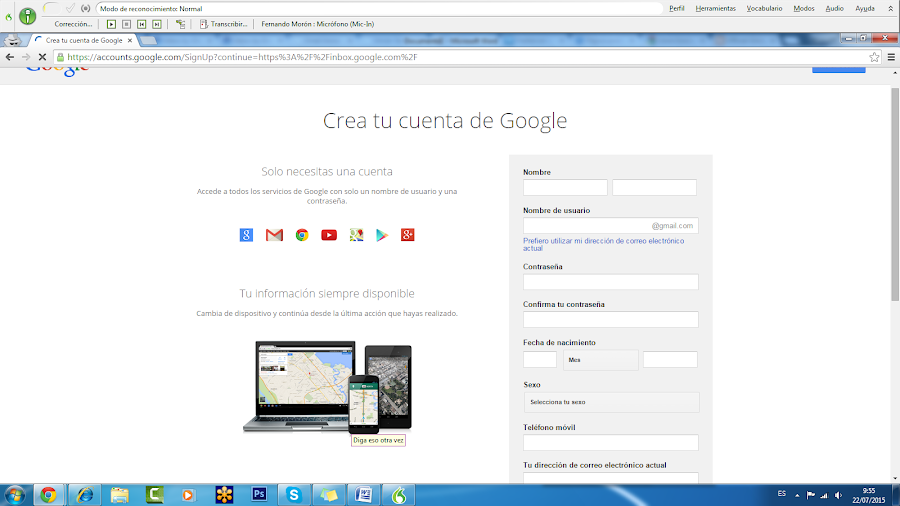
Task: Click the DragonBar play playback button
Action: pyautogui.click(x=111, y=24)
